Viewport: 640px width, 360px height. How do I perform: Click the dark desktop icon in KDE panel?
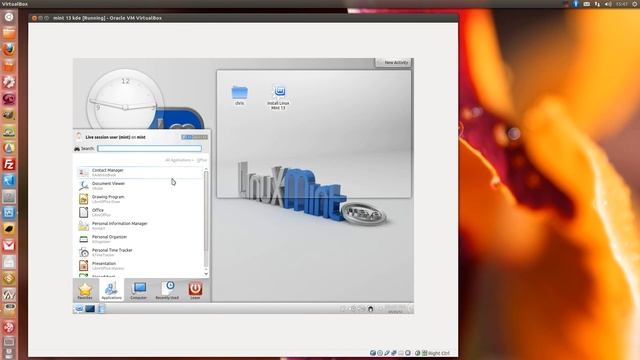coord(90,309)
